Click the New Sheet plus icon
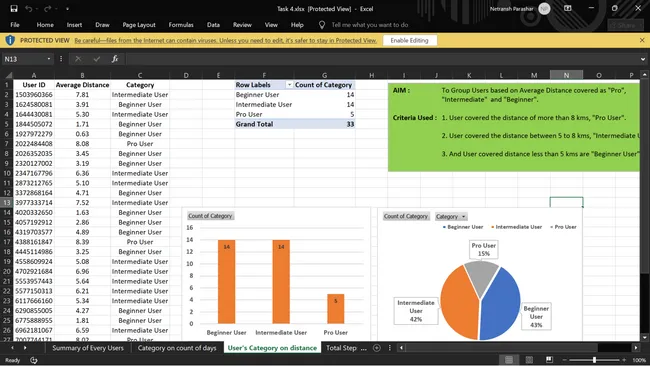 click(376, 348)
